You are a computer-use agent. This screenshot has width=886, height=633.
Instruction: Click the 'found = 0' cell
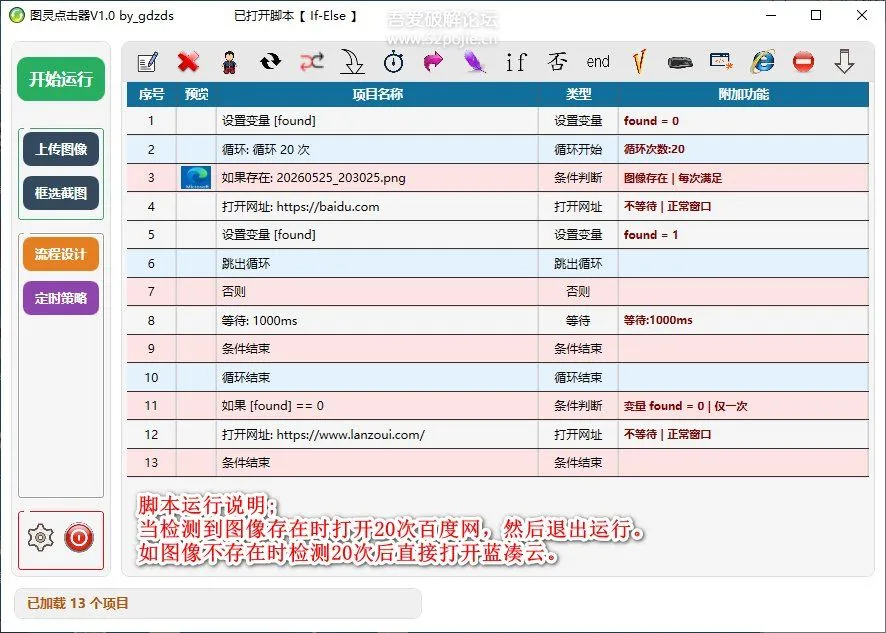[743, 120]
